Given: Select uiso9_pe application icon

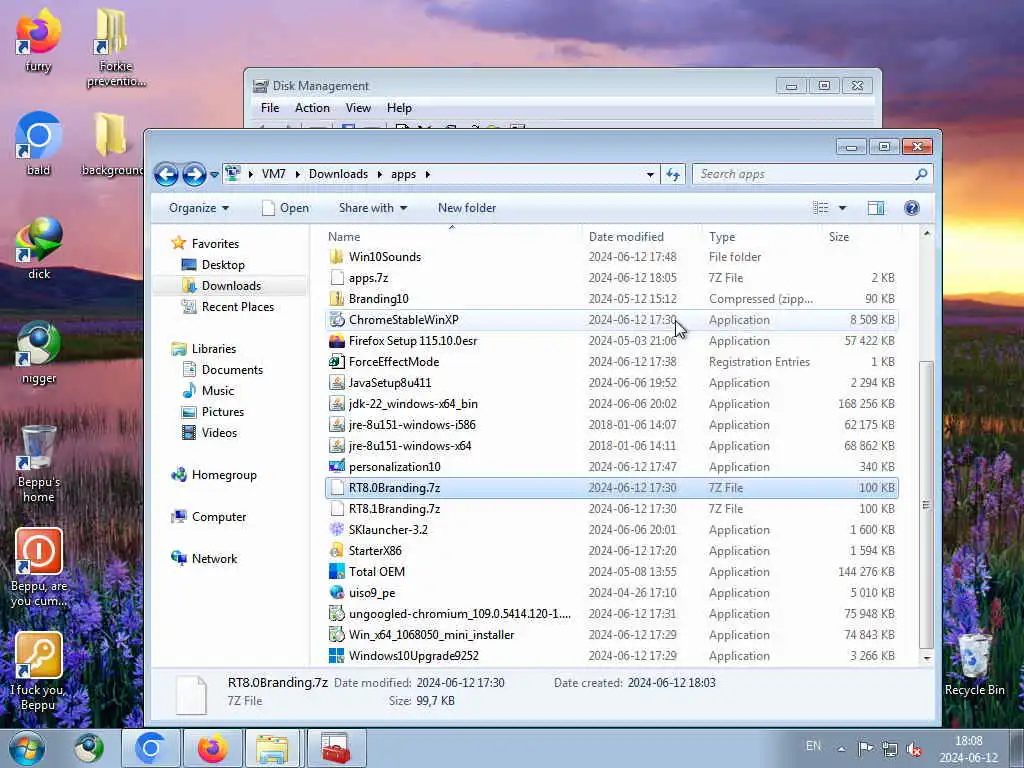Looking at the screenshot, I should click(x=336, y=592).
